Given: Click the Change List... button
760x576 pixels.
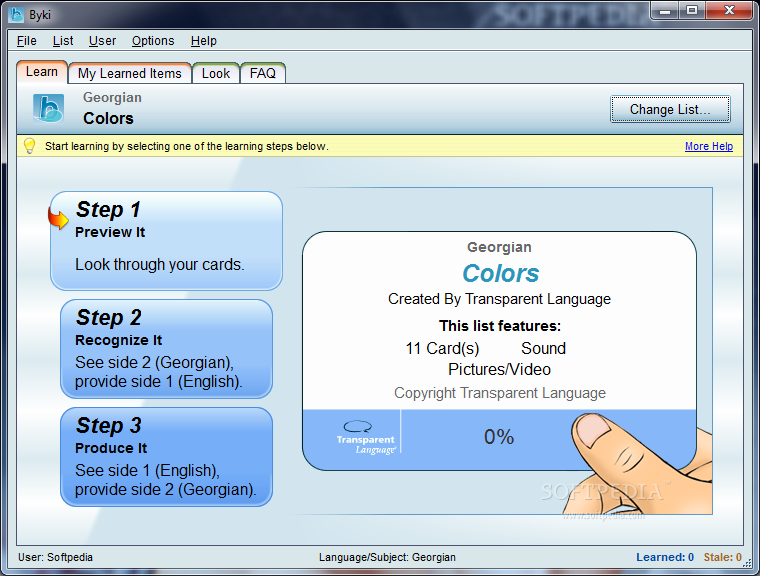Looking at the screenshot, I should click(x=670, y=110).
